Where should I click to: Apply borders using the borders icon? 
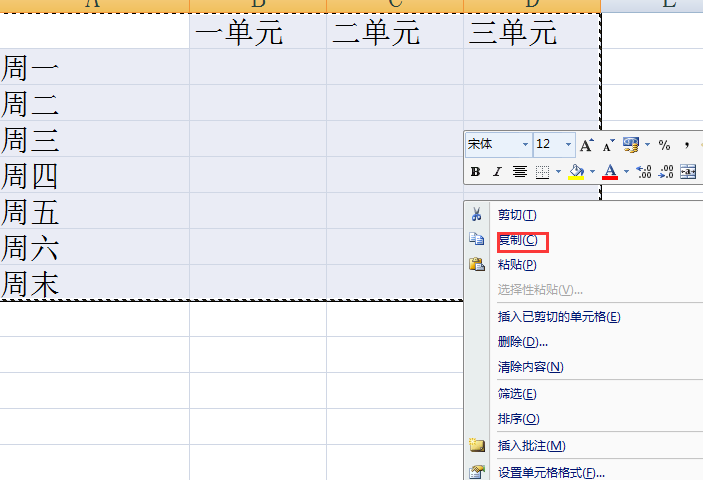pyautogui.click(x=542, y=172)
